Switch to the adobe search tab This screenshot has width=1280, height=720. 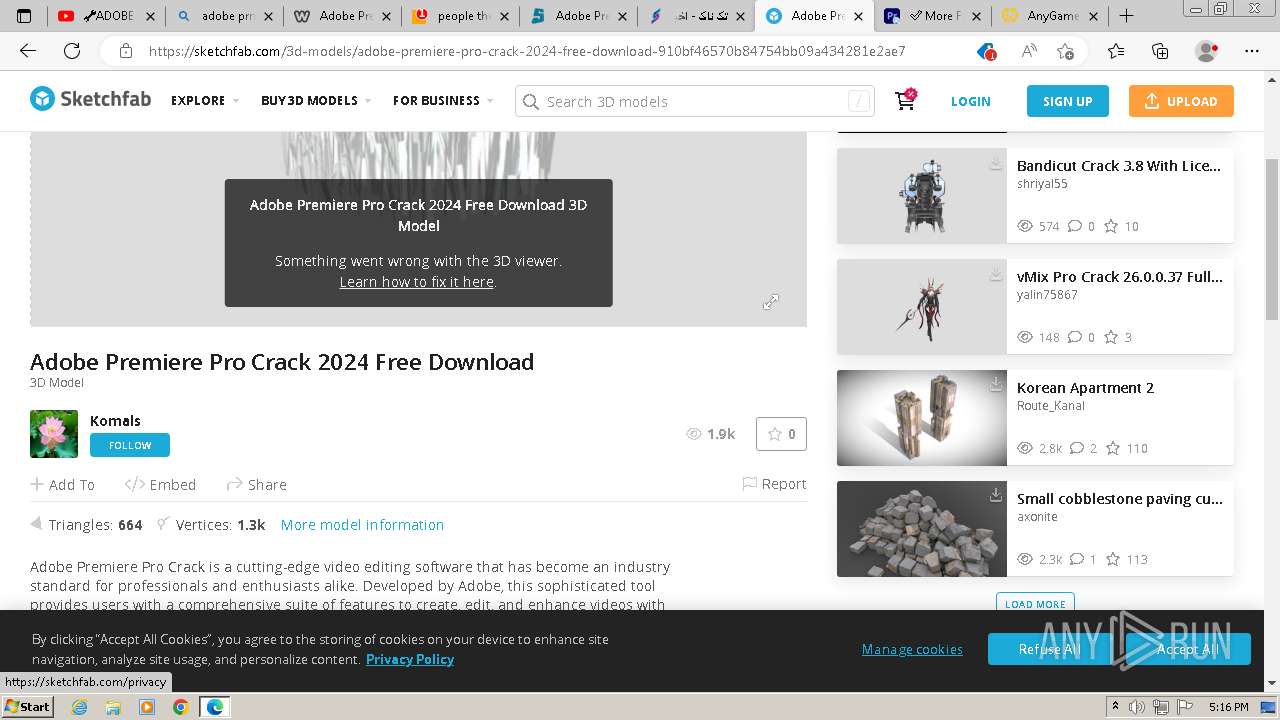point(224,16)
